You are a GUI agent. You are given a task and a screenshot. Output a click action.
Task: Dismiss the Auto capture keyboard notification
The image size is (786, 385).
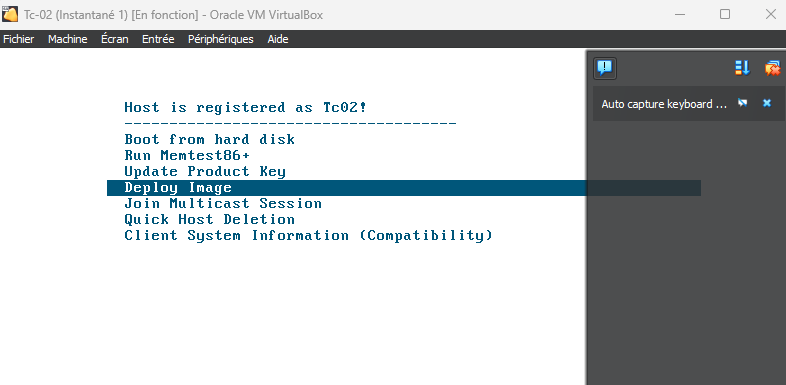[767, 103]
